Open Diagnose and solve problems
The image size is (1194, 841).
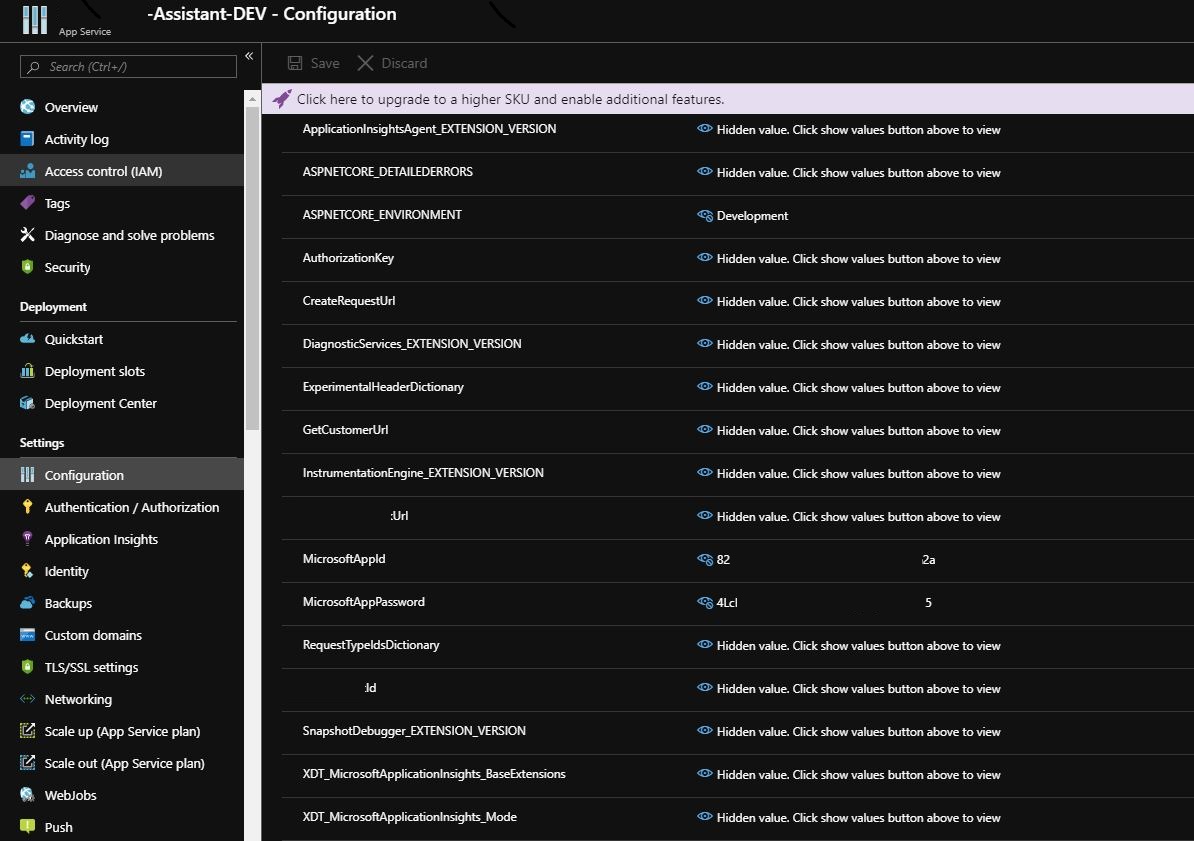130,235
